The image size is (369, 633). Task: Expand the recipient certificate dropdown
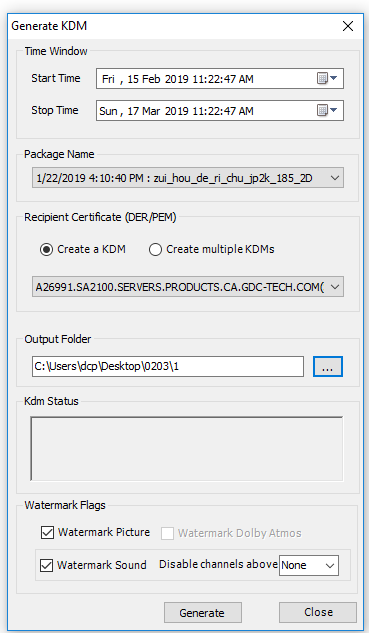[188, 287]
